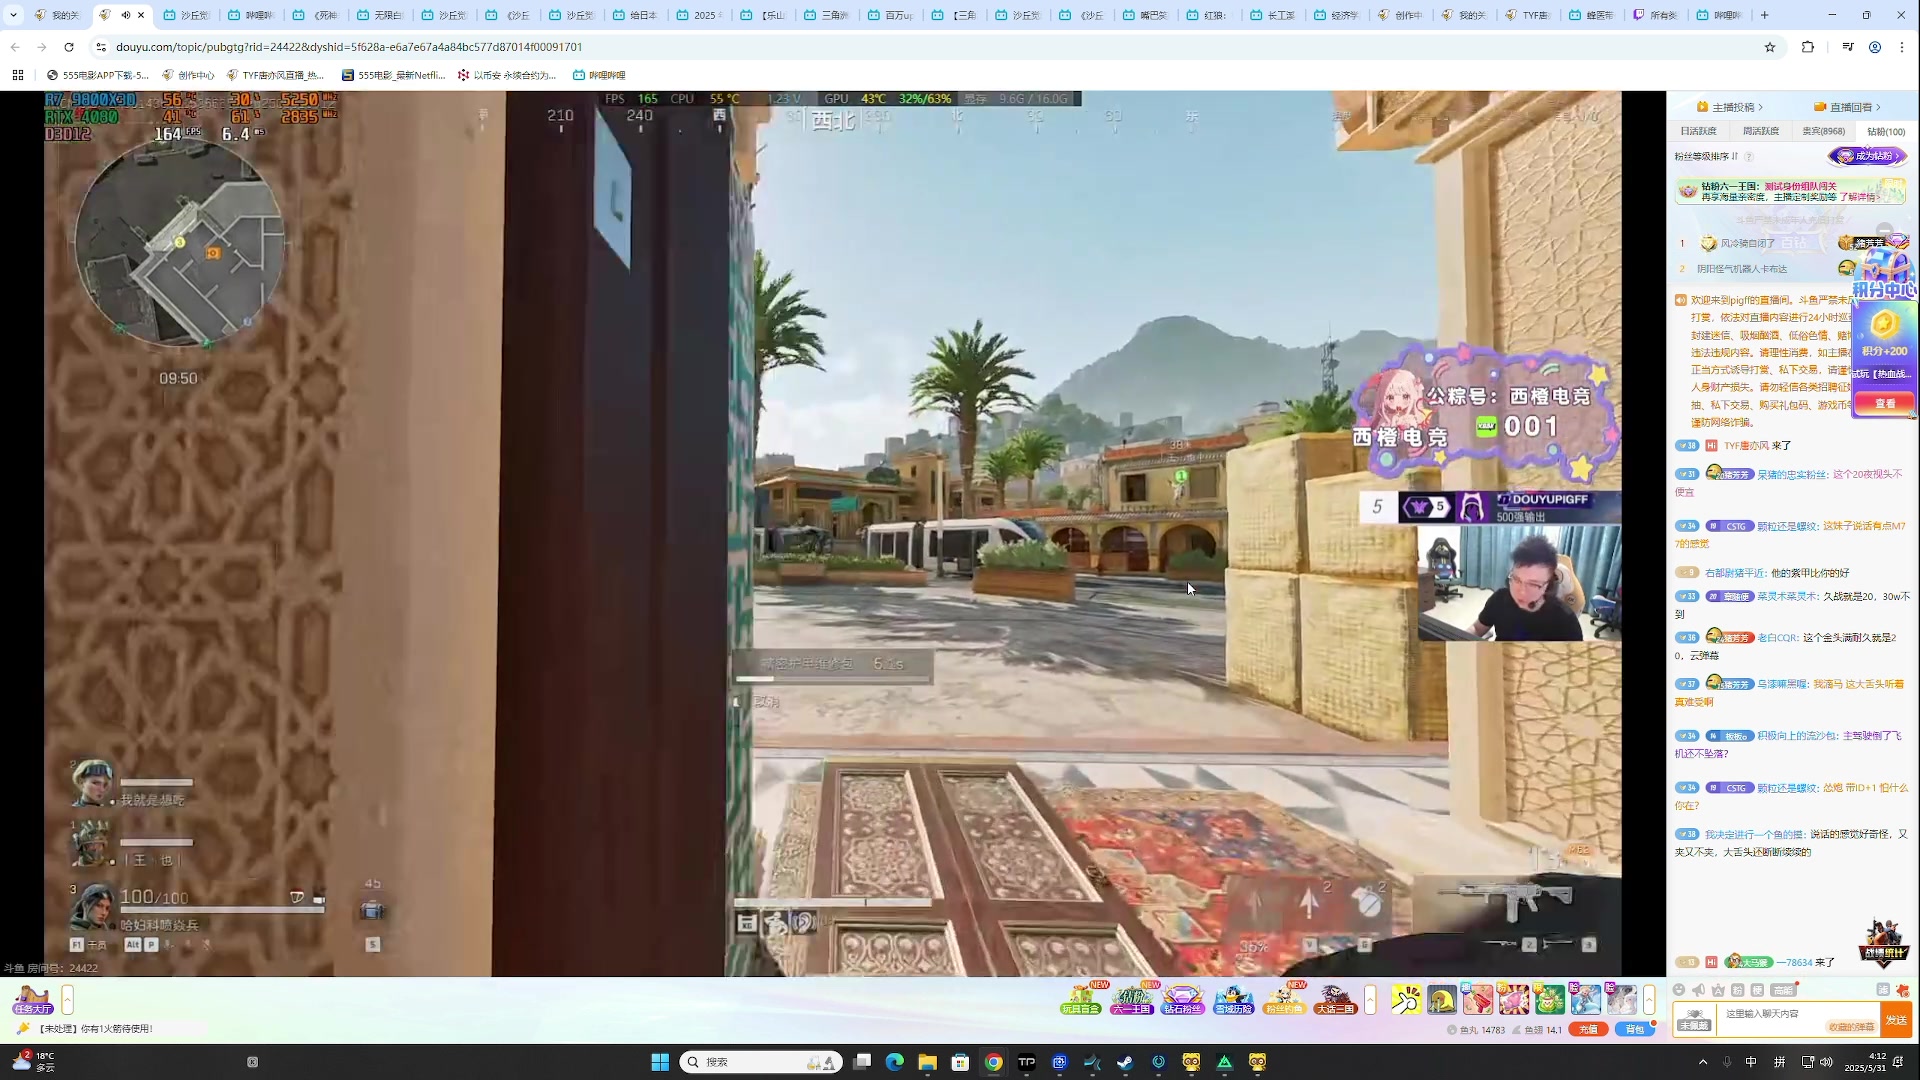Open Steam from the taskbar
The height and width of the screenshot is (1080, 1920).
pos(1125,1062)
